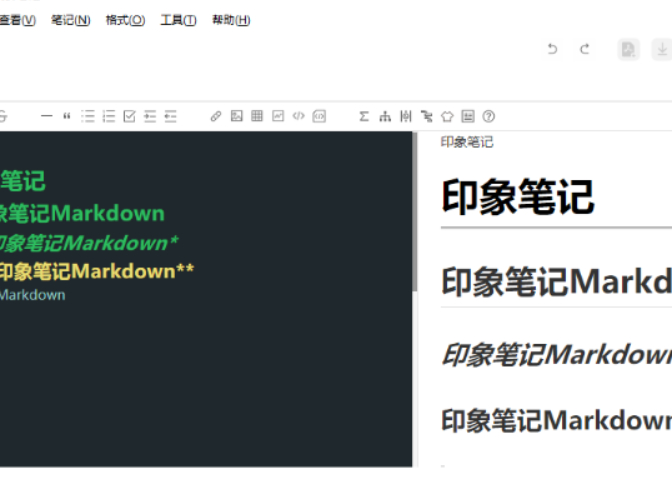The image size is (672, 504).
Task: Insert a math formula (sigma)
Action: tap(364, 116)
